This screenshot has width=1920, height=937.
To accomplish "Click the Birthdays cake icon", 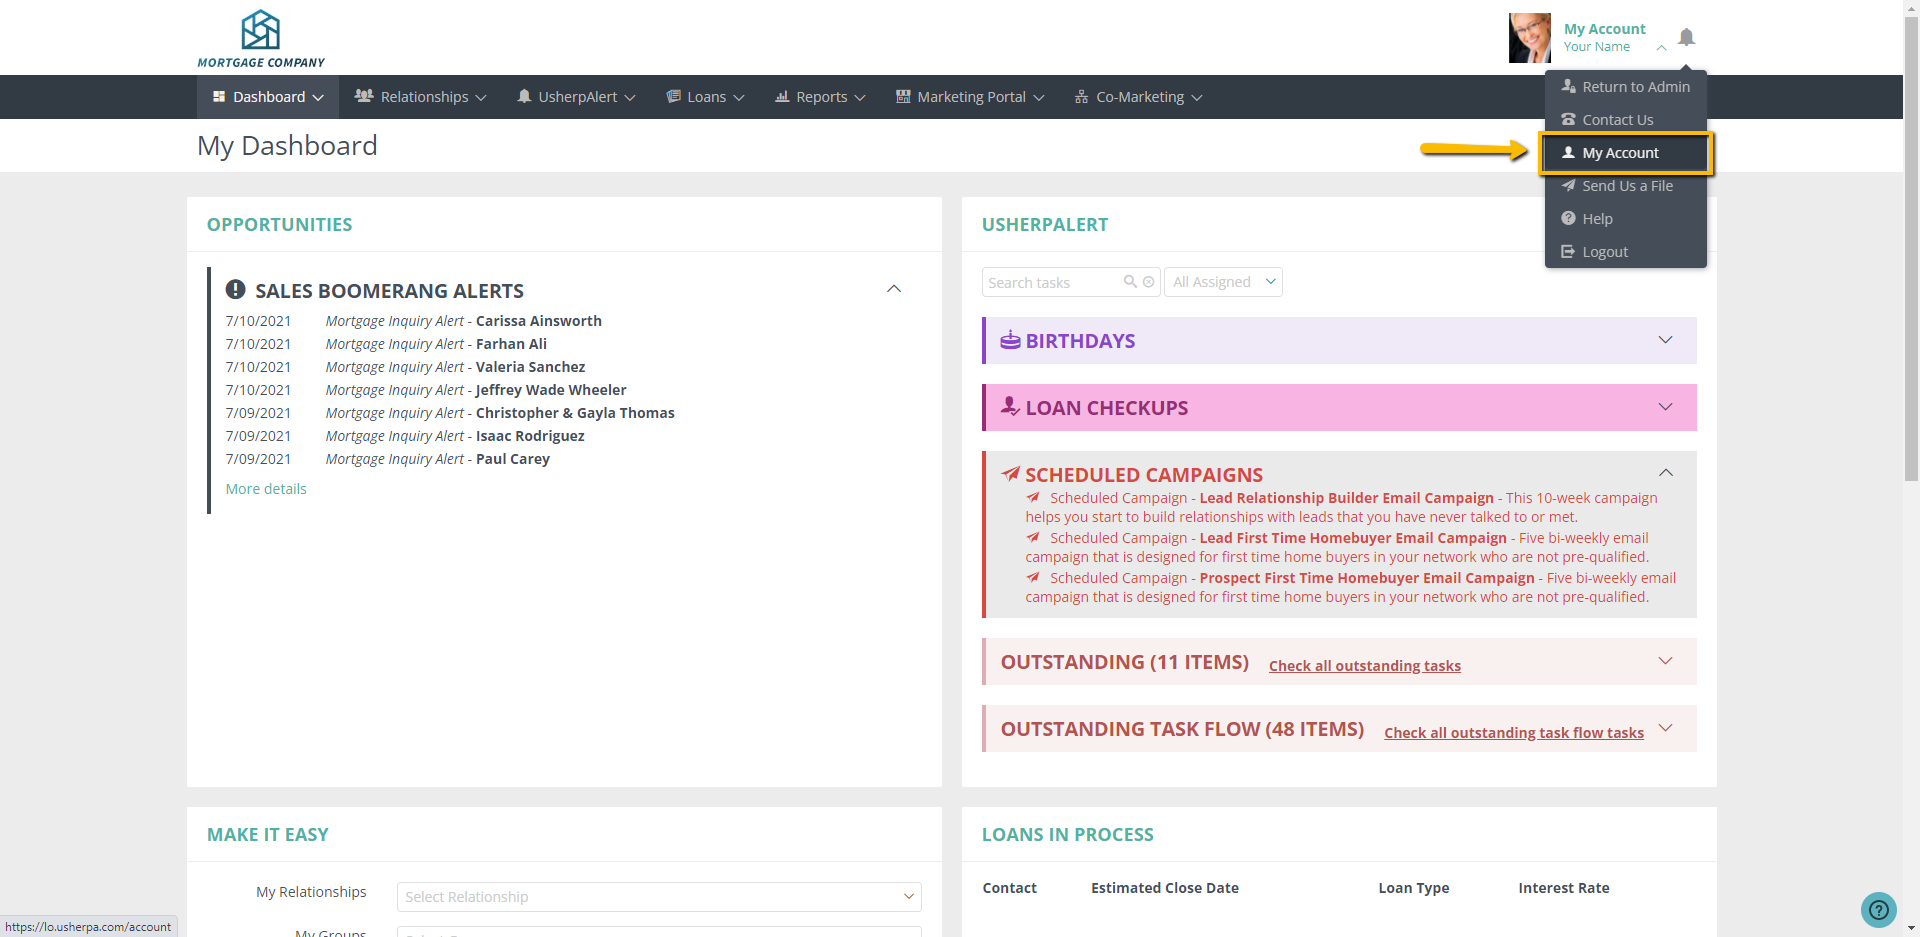I will tap(1010, 340).
